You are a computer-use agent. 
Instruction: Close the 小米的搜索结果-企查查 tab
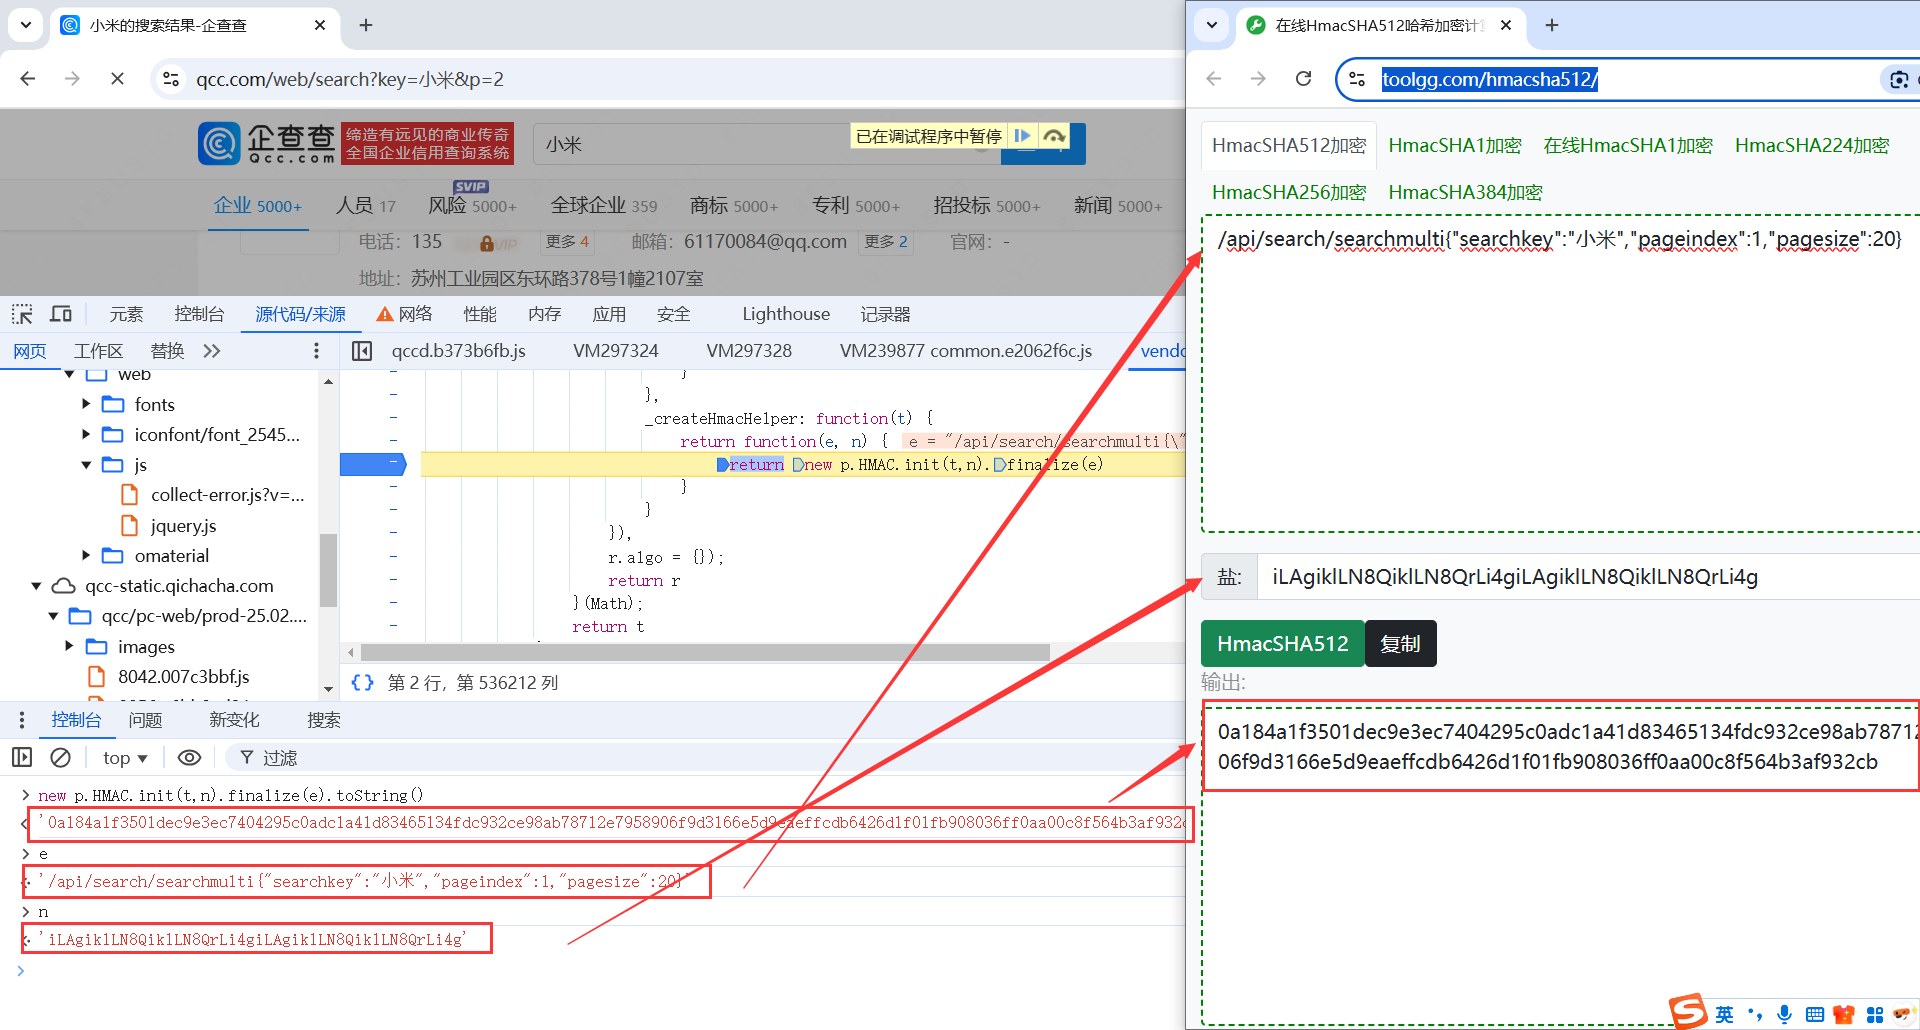[320, 25]
